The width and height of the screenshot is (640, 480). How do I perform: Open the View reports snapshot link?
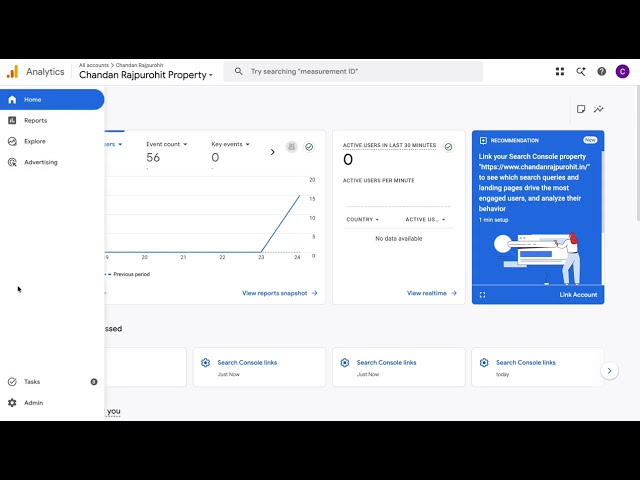pyautogui.click(x=280, y=293)
